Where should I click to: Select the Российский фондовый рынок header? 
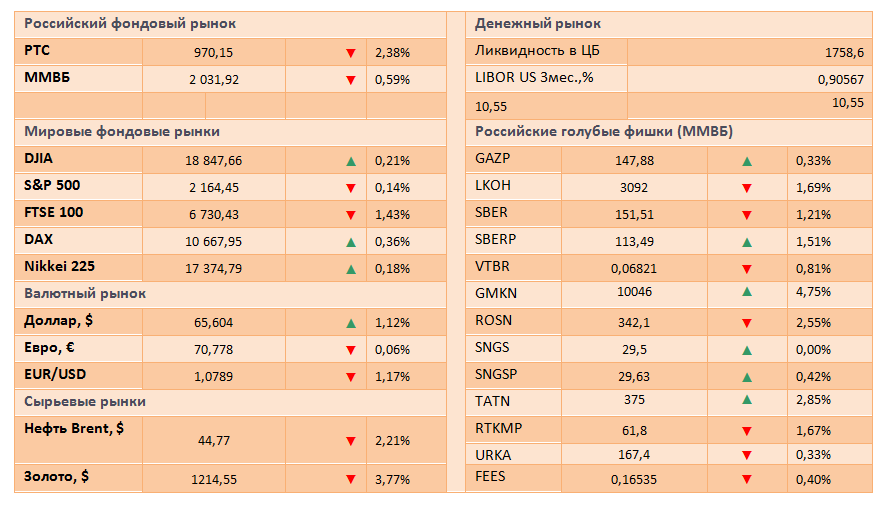[130, 24]
